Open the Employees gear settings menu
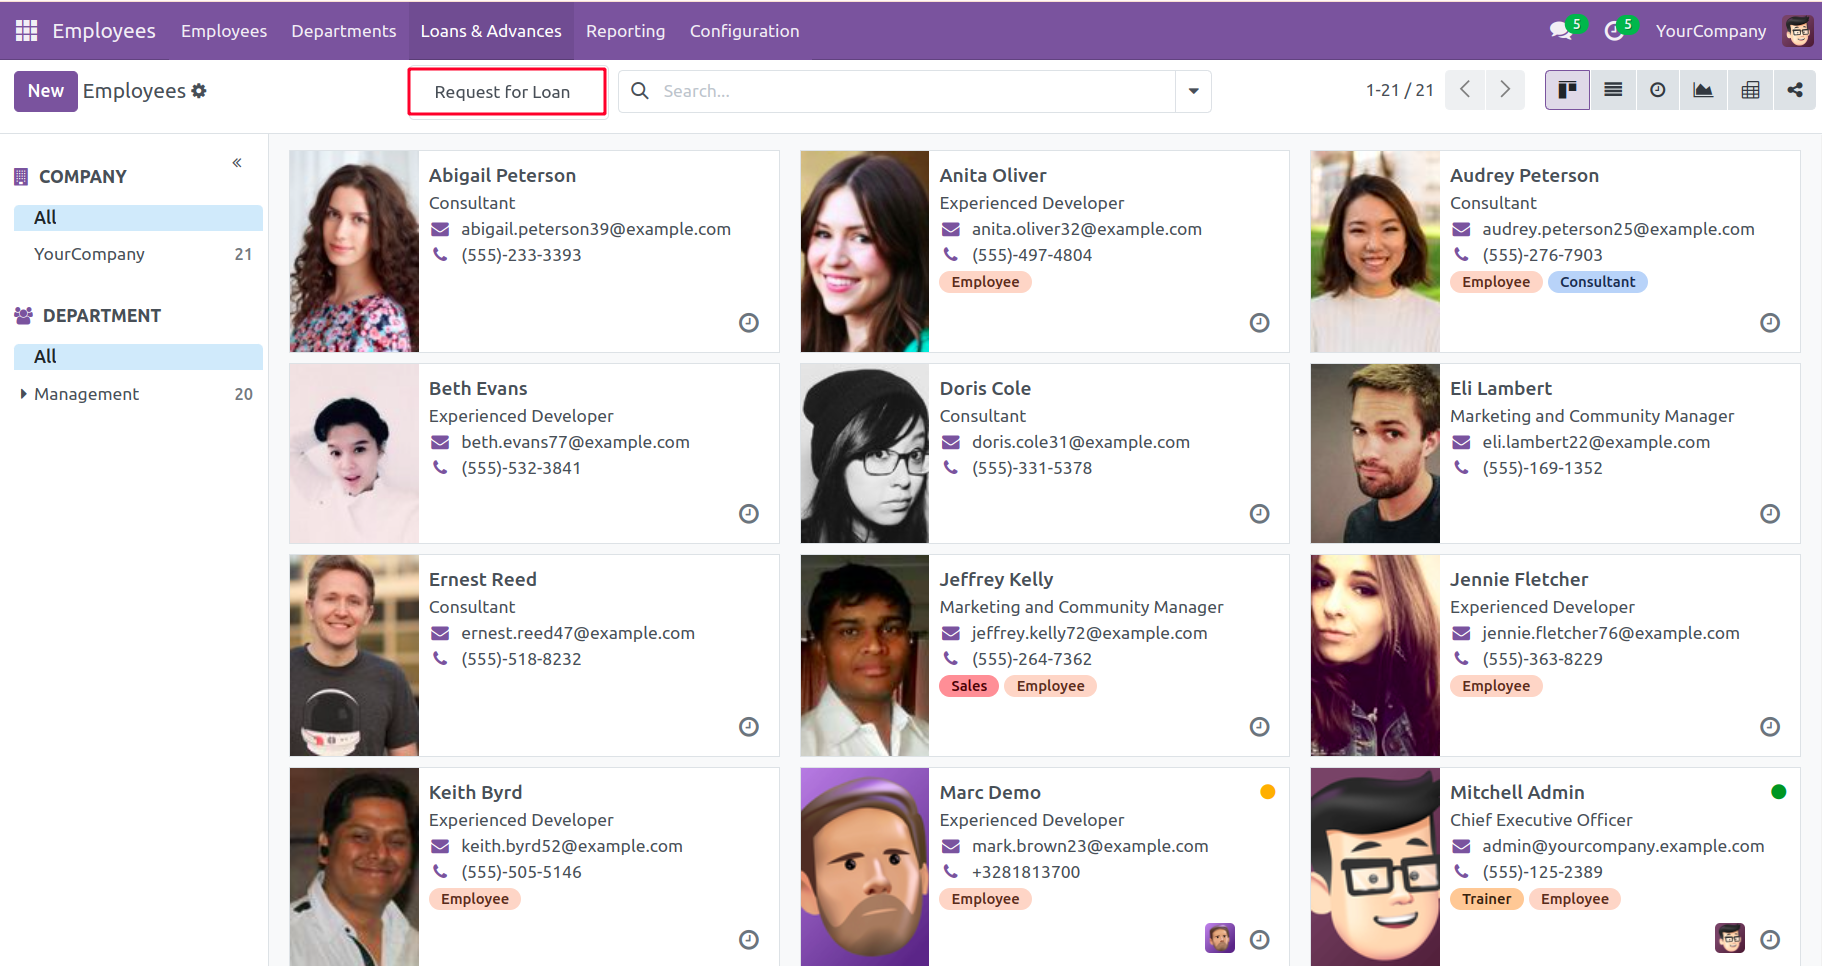The width and height of the screenshot is (1822, 966). [x=199, y=91]
